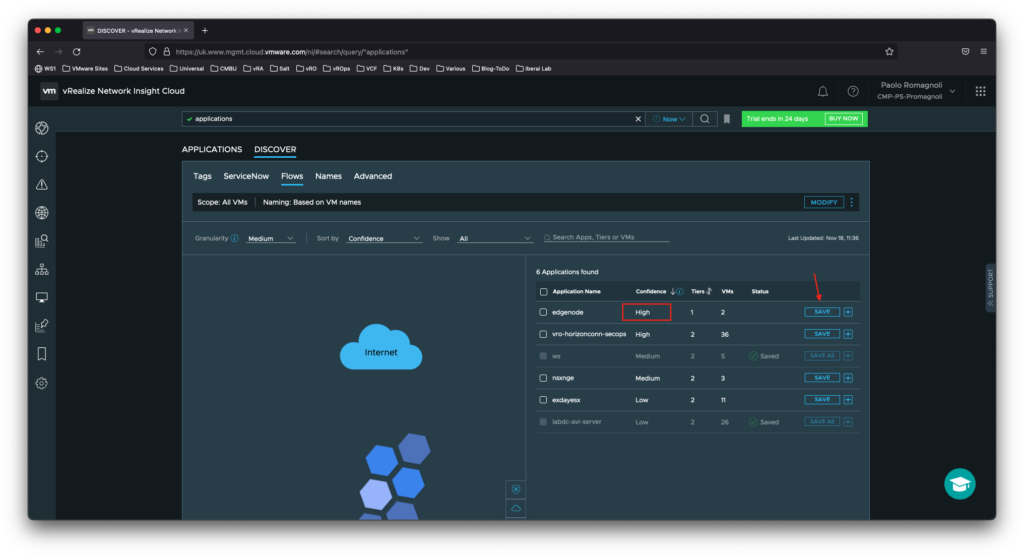Save the edgenode application
The height and width of the screenshot is (557, 1024).
(822, 312)
